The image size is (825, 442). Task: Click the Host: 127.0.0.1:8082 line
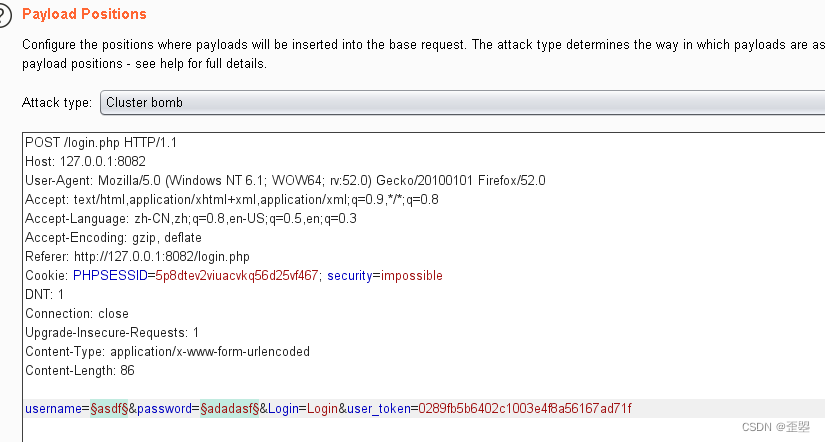click(85, 162)
